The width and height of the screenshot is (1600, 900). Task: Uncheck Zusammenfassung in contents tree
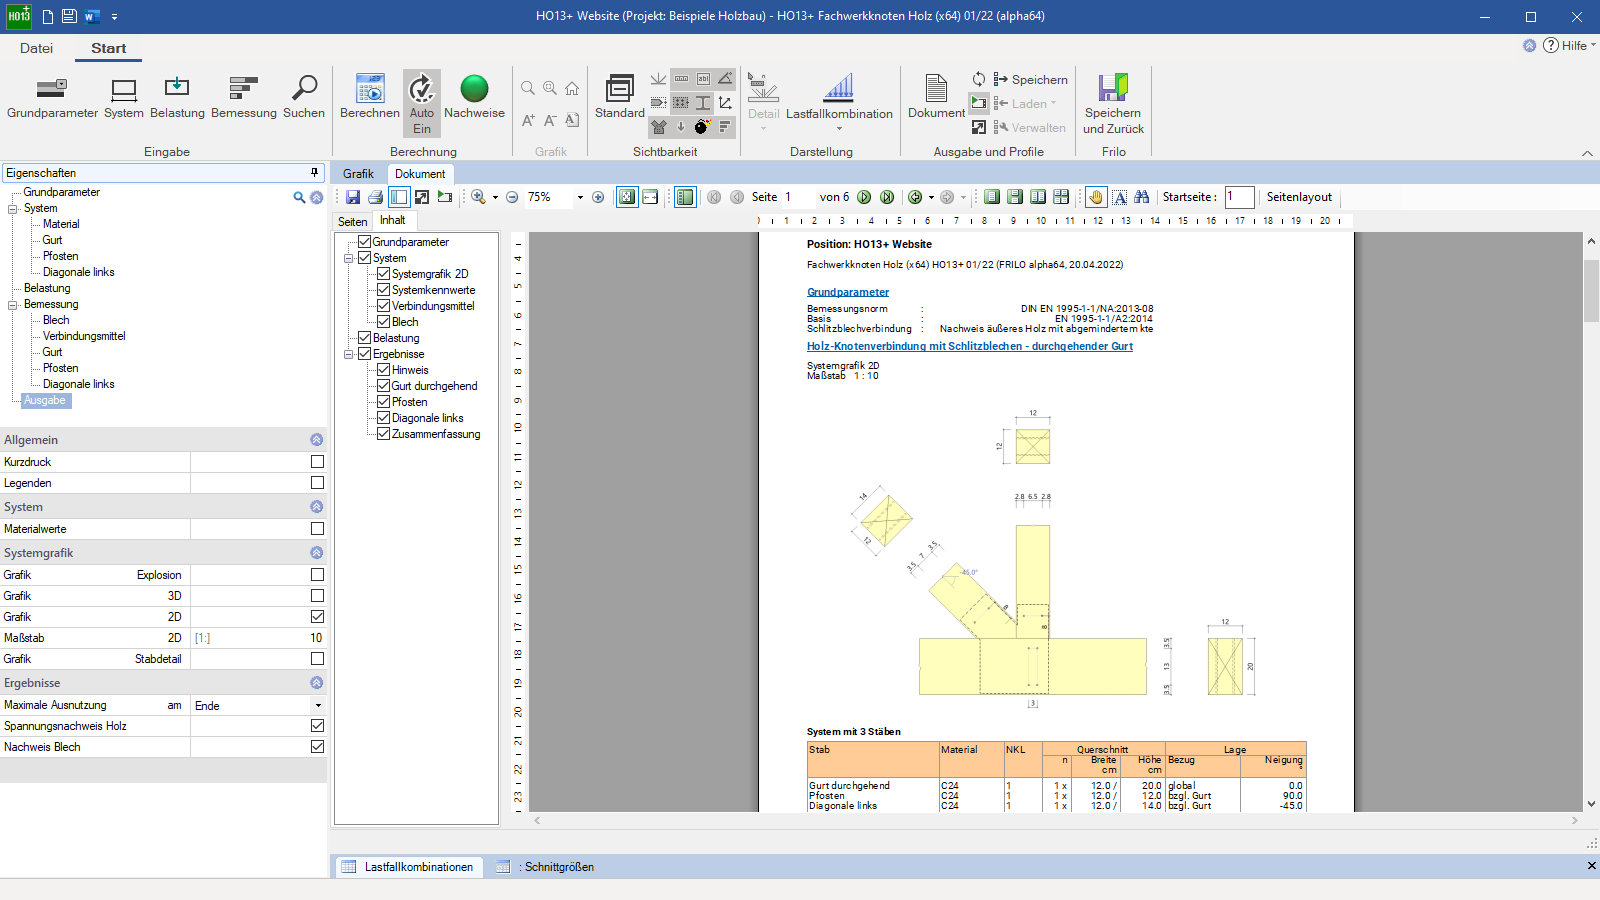383,434
